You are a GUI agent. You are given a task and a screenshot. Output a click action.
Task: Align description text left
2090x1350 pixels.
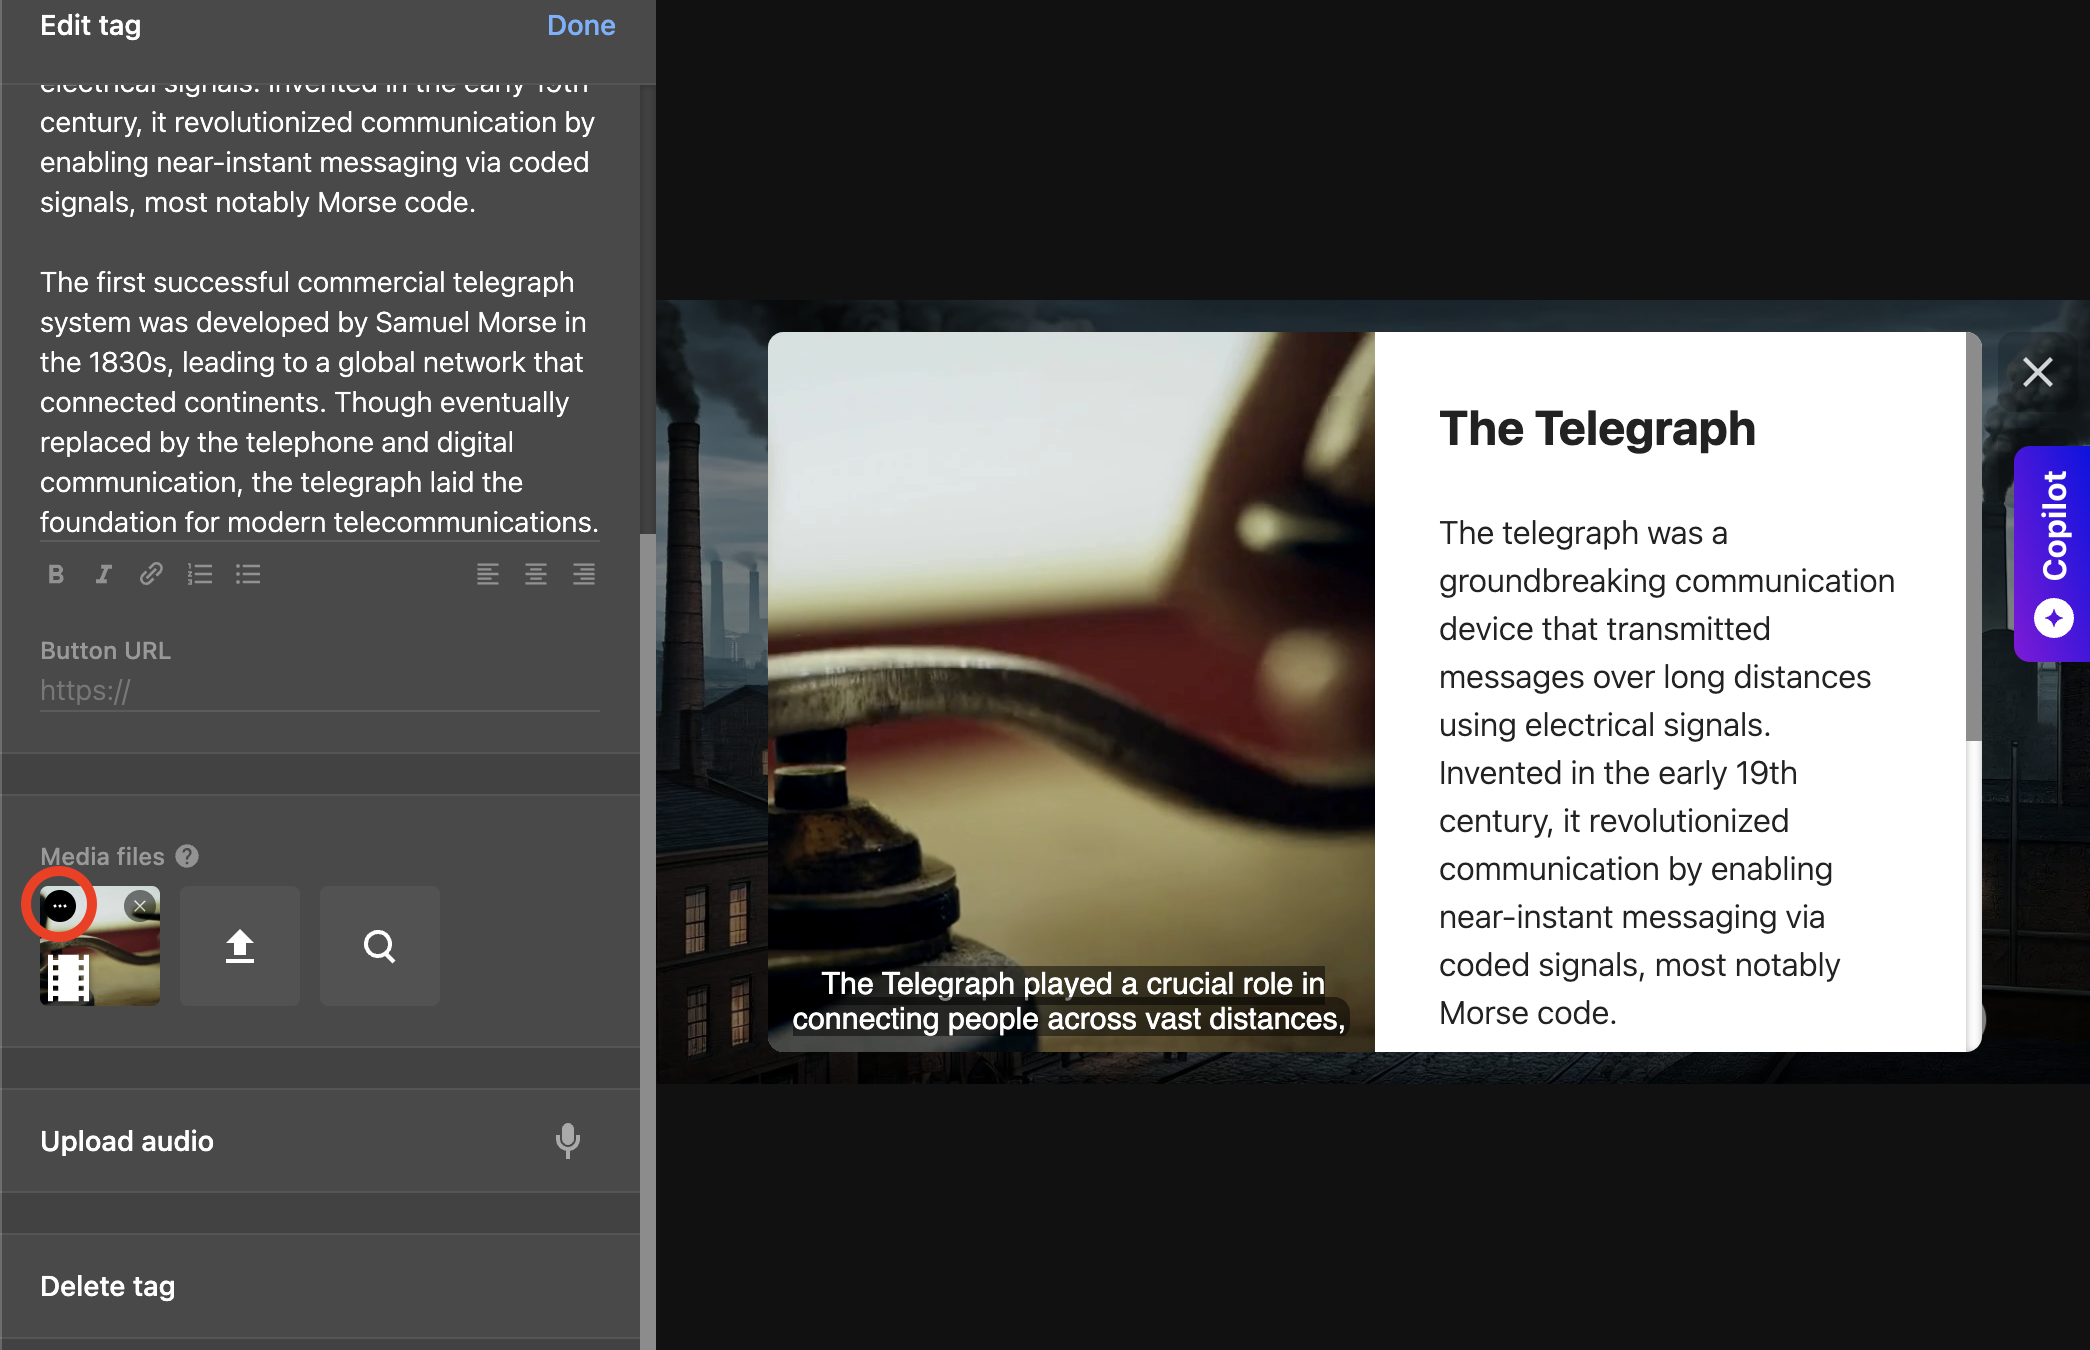(488, 574)
